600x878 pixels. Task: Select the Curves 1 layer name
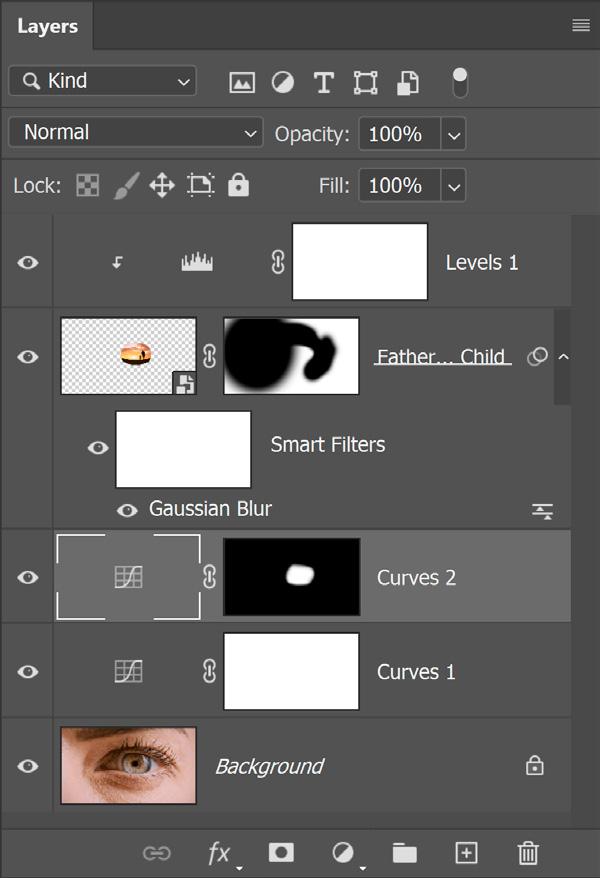[416, 672]
